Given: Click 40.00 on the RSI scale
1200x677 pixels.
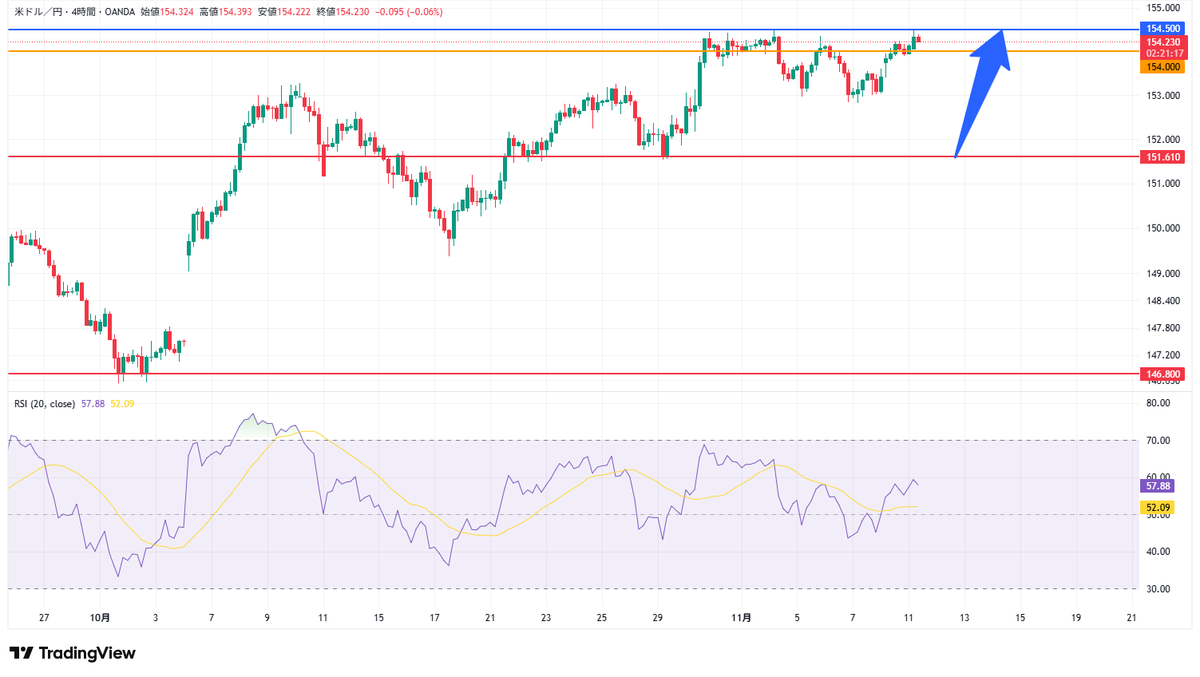Looking at the screenshot, I should (1158, 552).
